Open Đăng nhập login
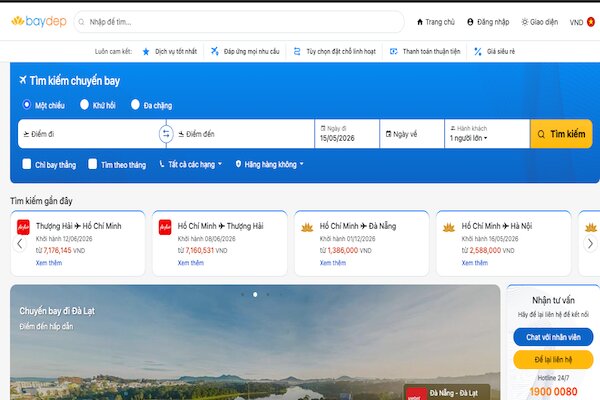Viewport: 600px width, 400px height. point(488,22)
